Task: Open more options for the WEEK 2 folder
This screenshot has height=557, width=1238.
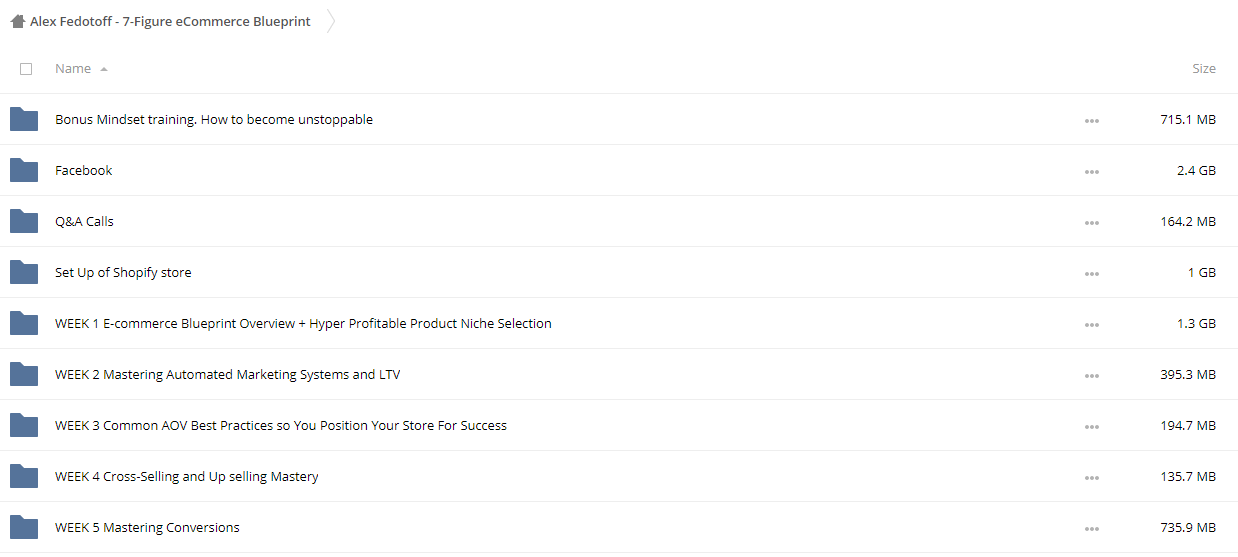Action: pos(1091,376)
